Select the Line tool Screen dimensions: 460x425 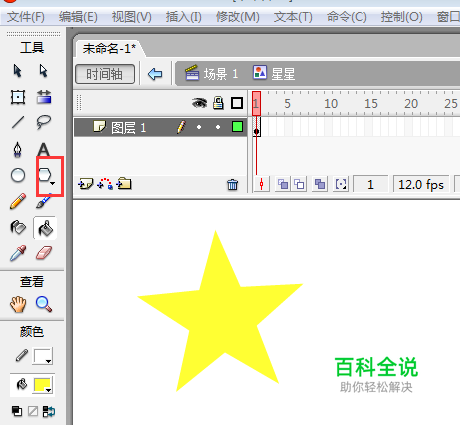18,122
